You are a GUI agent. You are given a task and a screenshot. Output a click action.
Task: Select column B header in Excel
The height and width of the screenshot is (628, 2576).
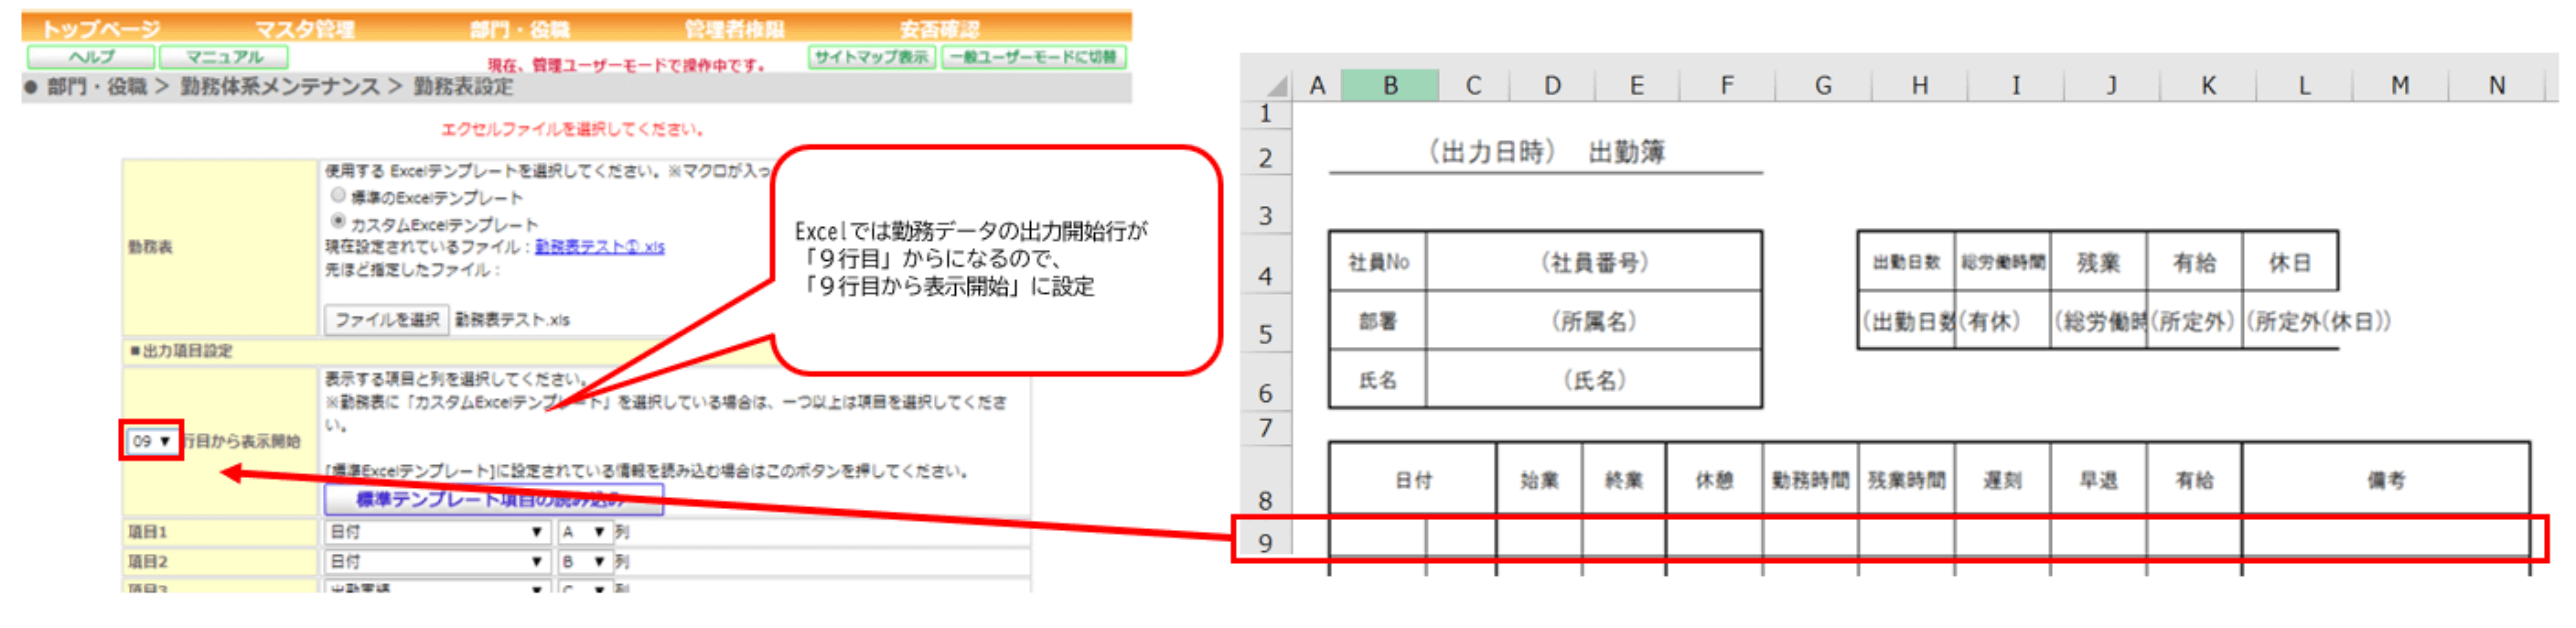tap(1389, 86)
